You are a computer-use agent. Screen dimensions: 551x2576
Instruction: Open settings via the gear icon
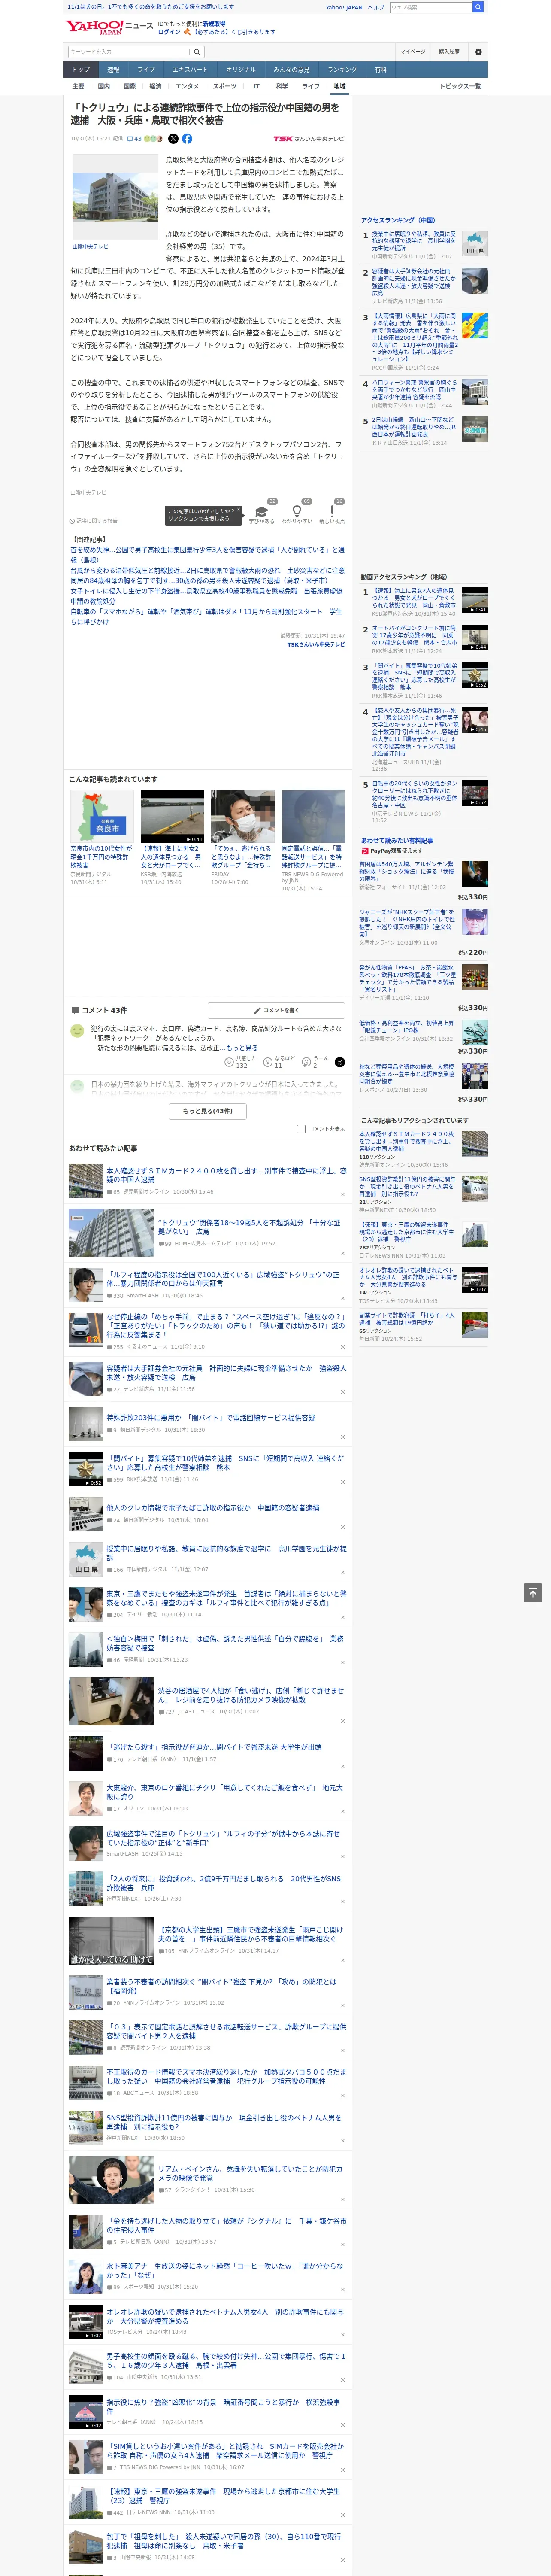click(x=478, y=51)
